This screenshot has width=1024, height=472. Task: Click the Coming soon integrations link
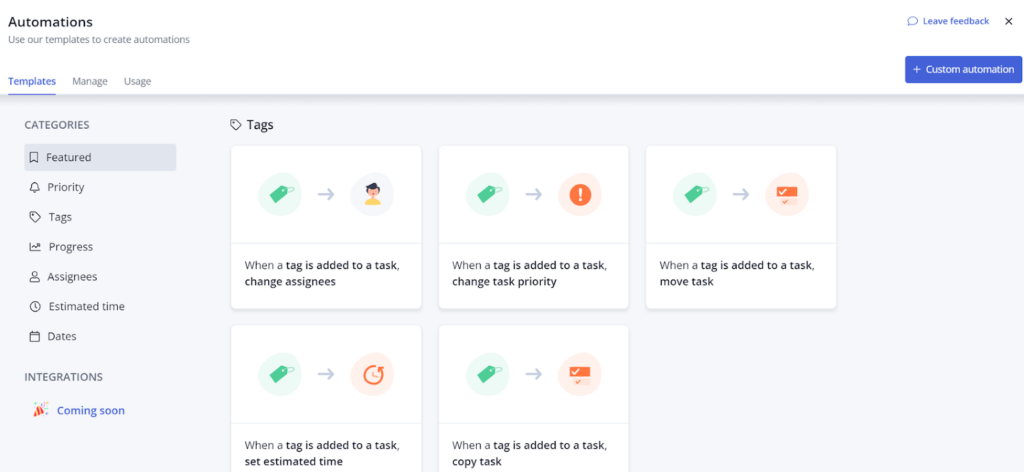(90, 410)
